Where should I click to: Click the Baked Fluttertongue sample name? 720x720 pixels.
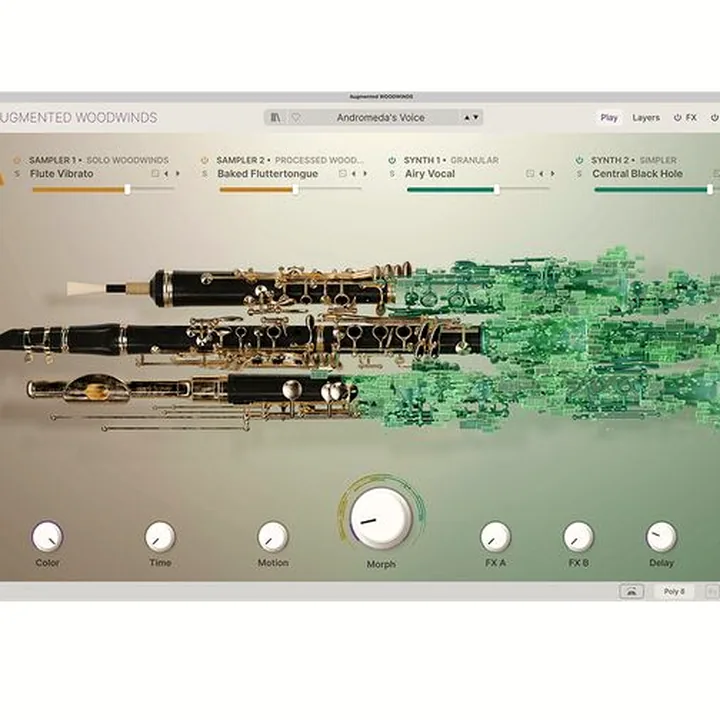click(268, 174)
